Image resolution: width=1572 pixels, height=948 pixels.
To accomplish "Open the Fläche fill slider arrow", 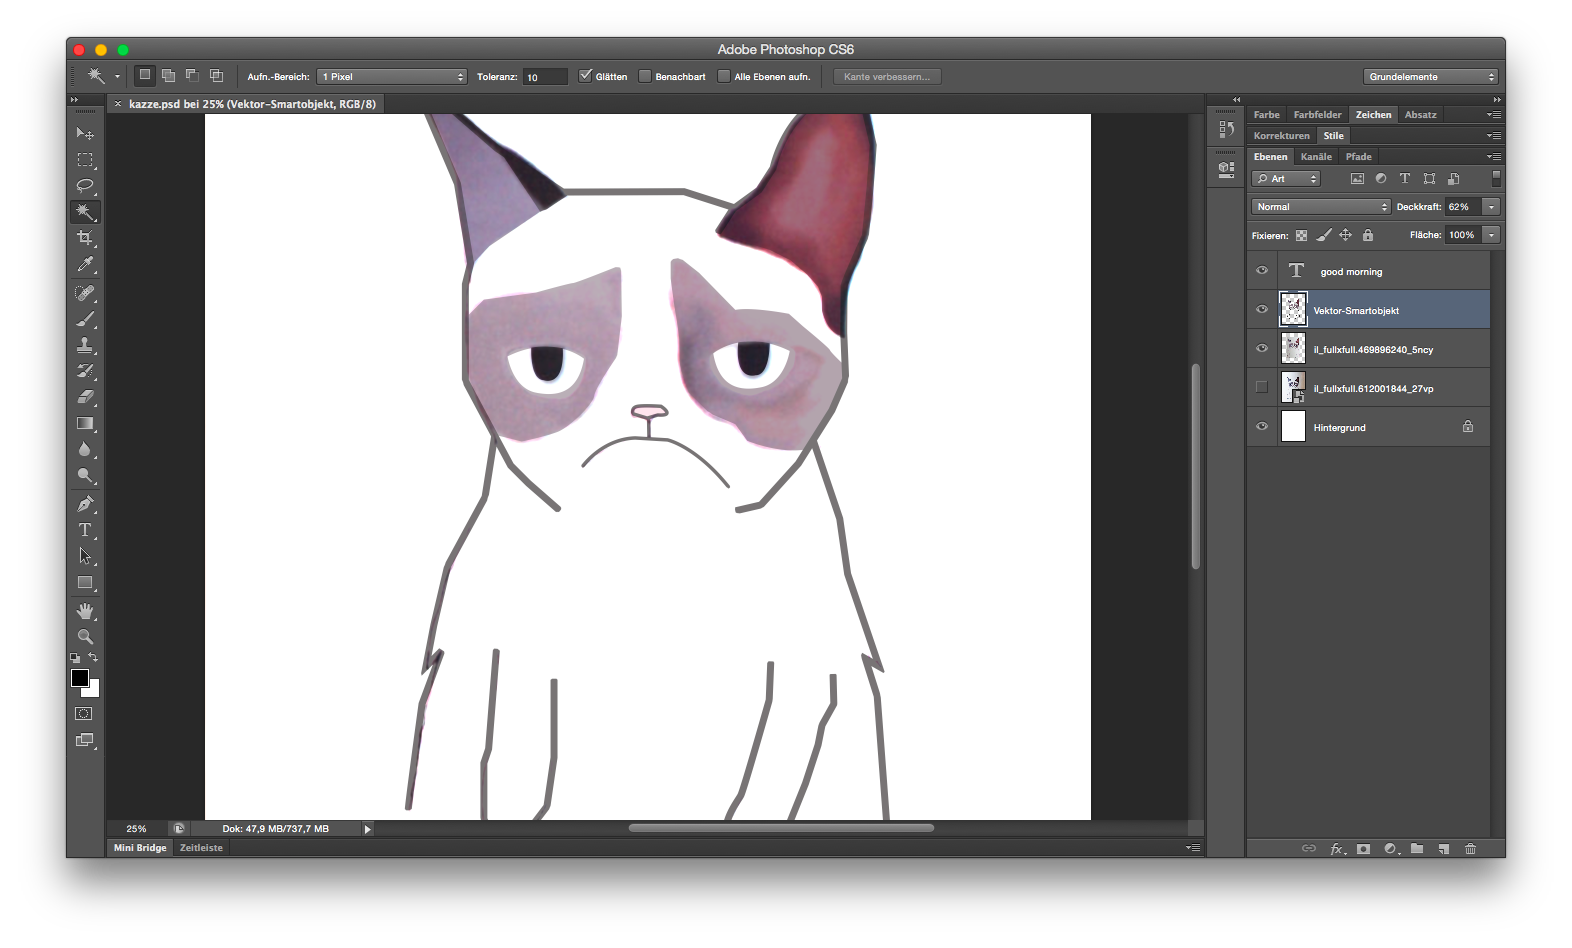I will coord(1491,235).
